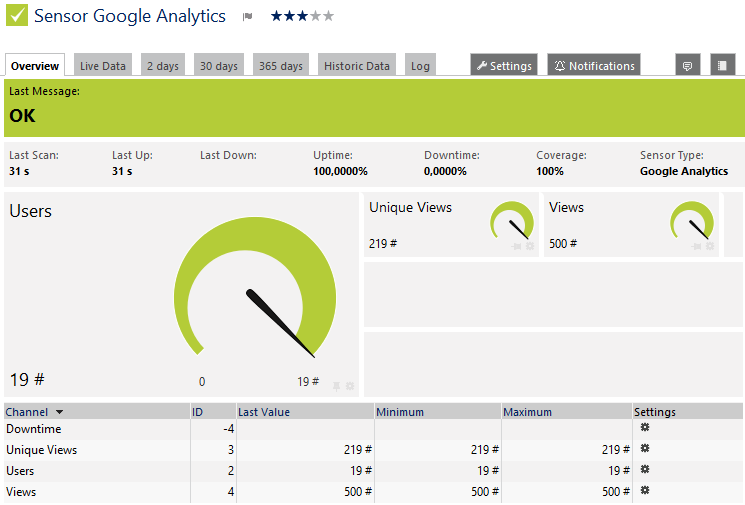Click the Views mini gauge

(x=692, y=220)
